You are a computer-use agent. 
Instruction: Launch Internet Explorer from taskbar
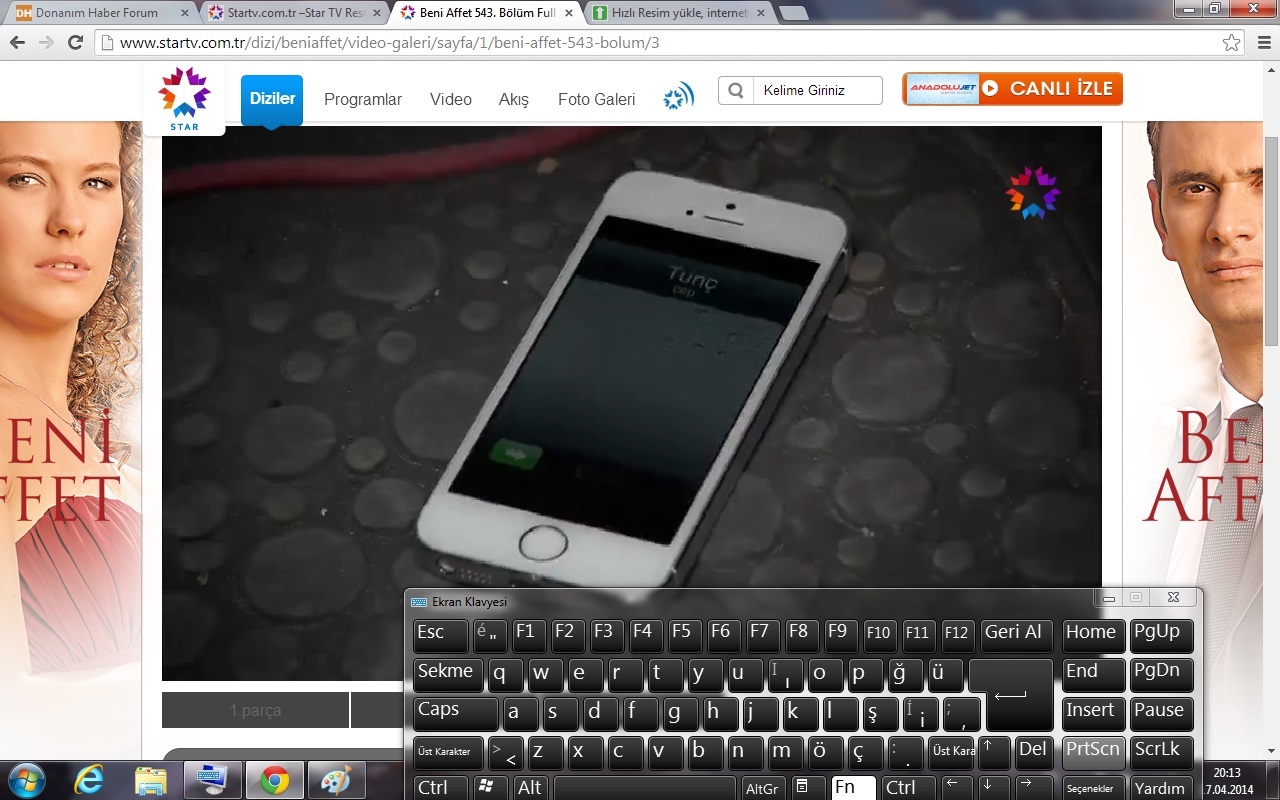89,780
